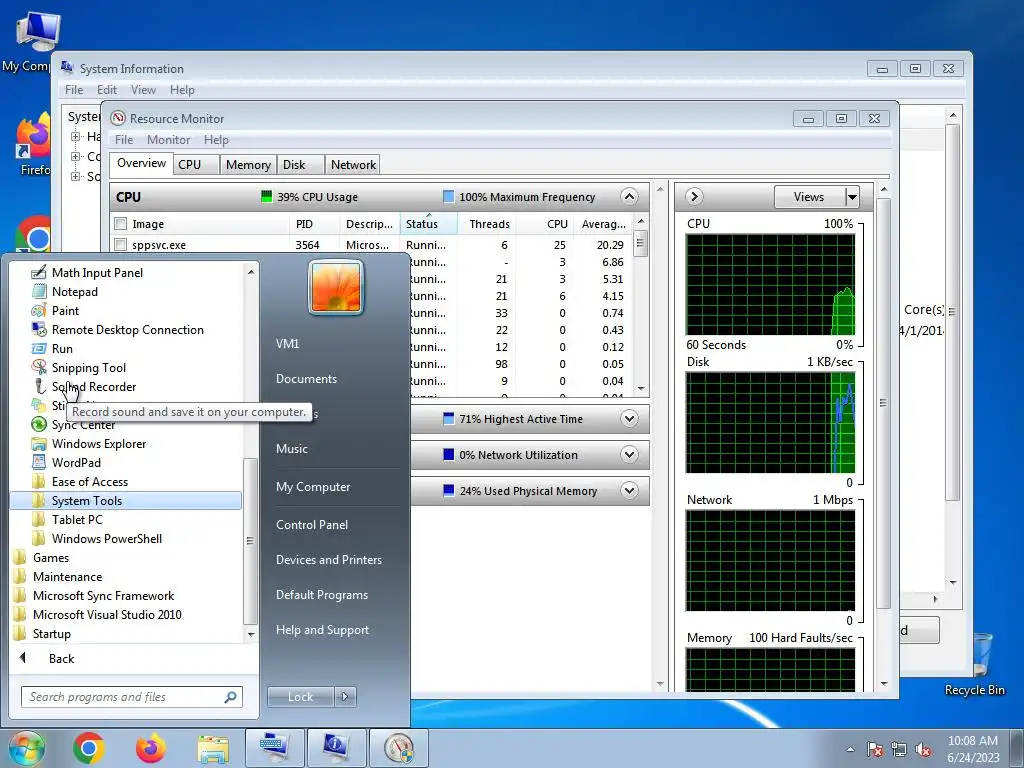Open Chrome from the taskbar
The height and width of the screenshot is (768, 1024).
[89, 748]
